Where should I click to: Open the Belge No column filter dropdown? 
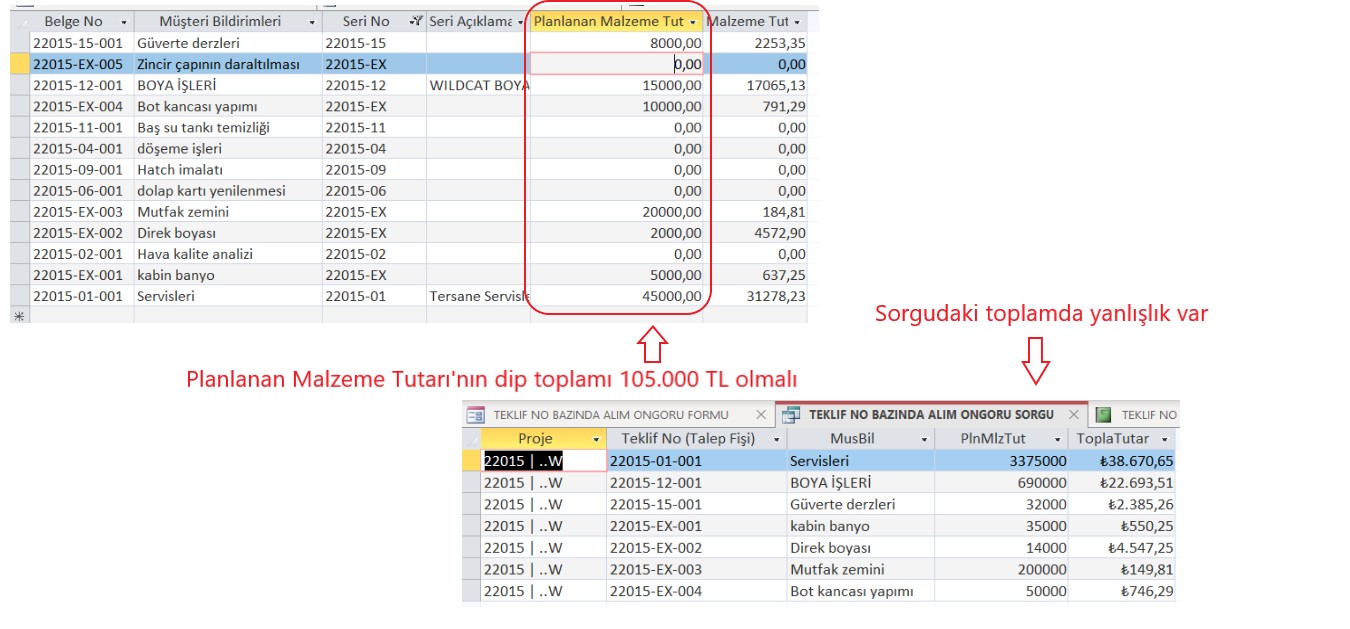click(123, 21)
